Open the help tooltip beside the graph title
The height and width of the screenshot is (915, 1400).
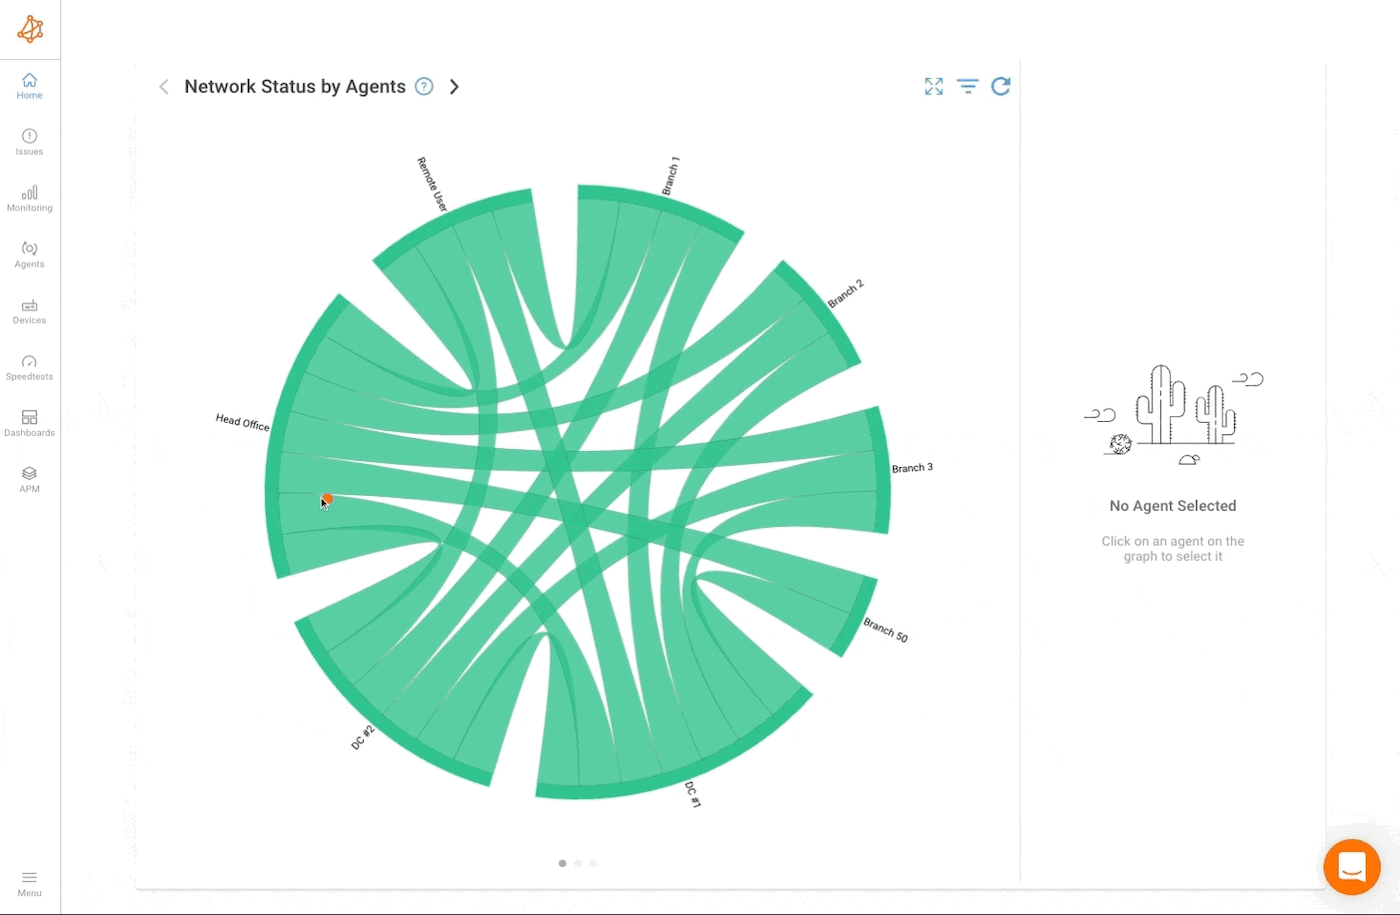pyautogui.click(x=423, y=86)
